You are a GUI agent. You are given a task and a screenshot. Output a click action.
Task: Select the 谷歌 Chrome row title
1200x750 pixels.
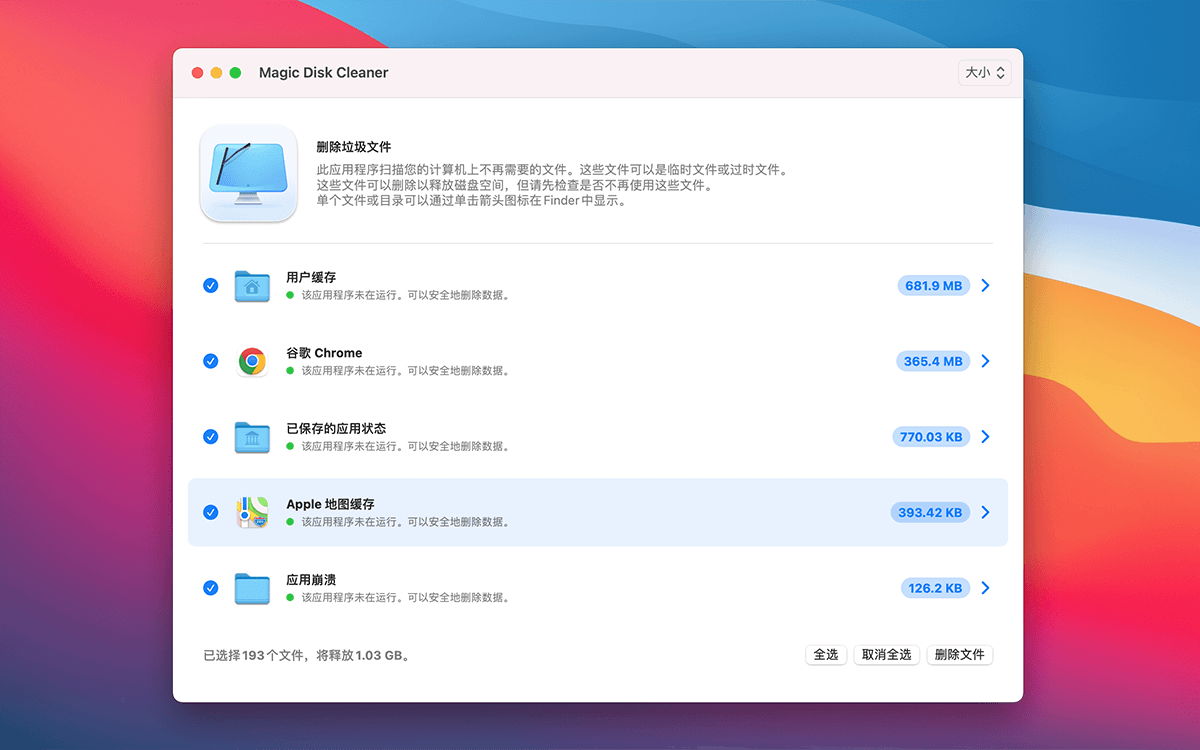pyautogui.click(x=324, y=353)
